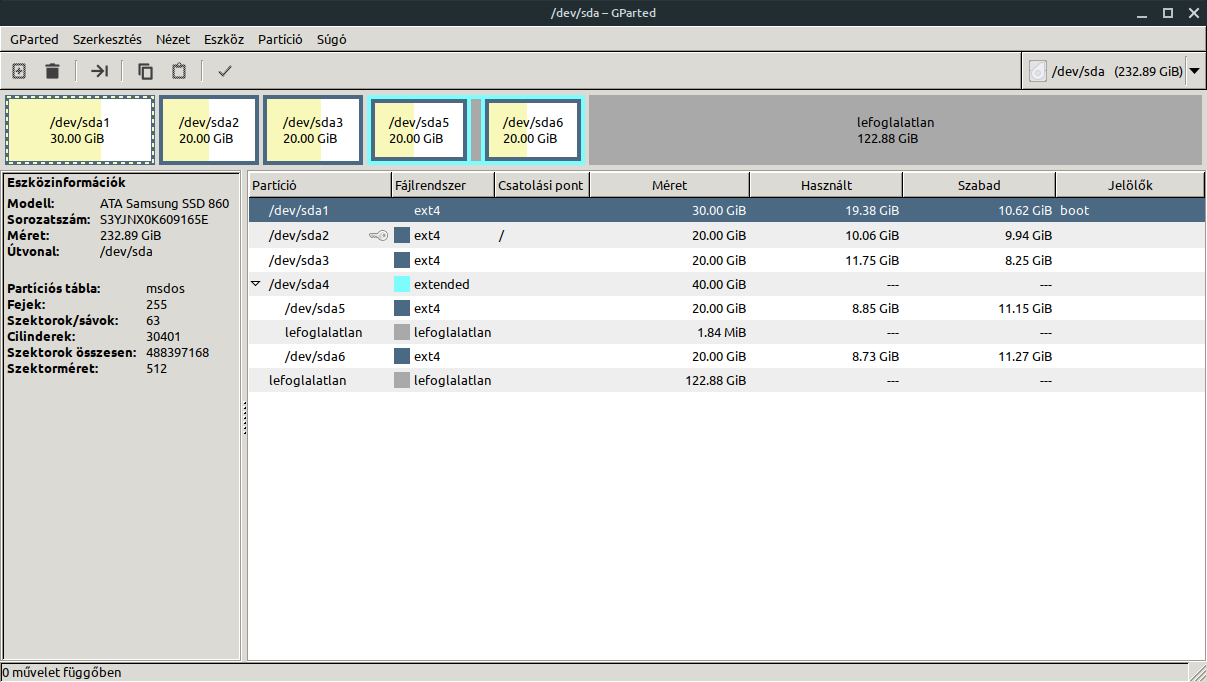
Task: Click the boot flag of /dev/sda1
Action: [x=1074, y=211]
